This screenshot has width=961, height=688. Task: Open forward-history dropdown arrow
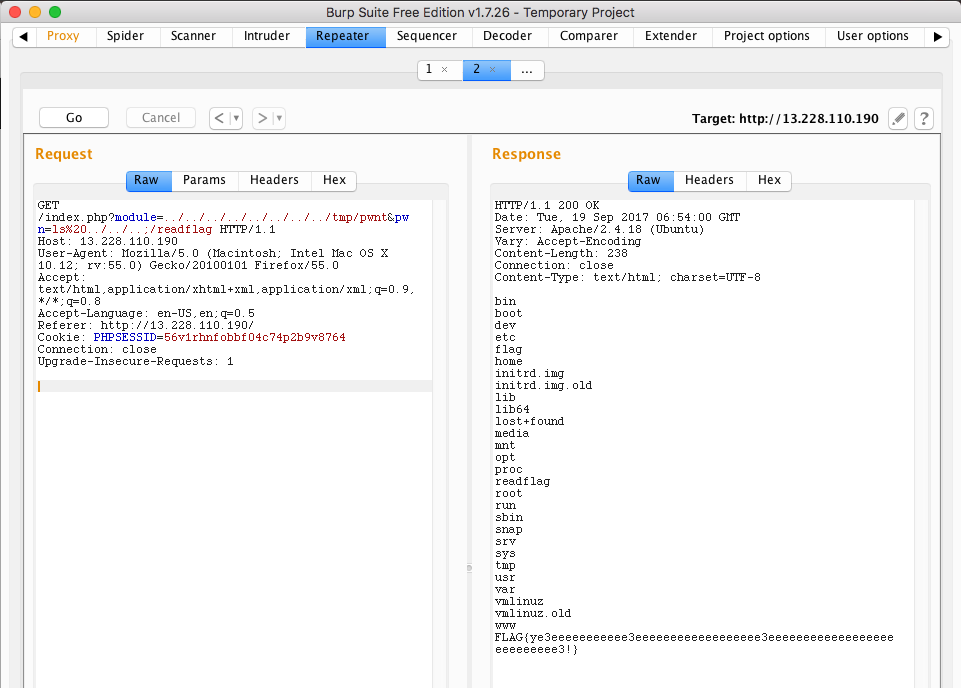[x=279, y=118]
